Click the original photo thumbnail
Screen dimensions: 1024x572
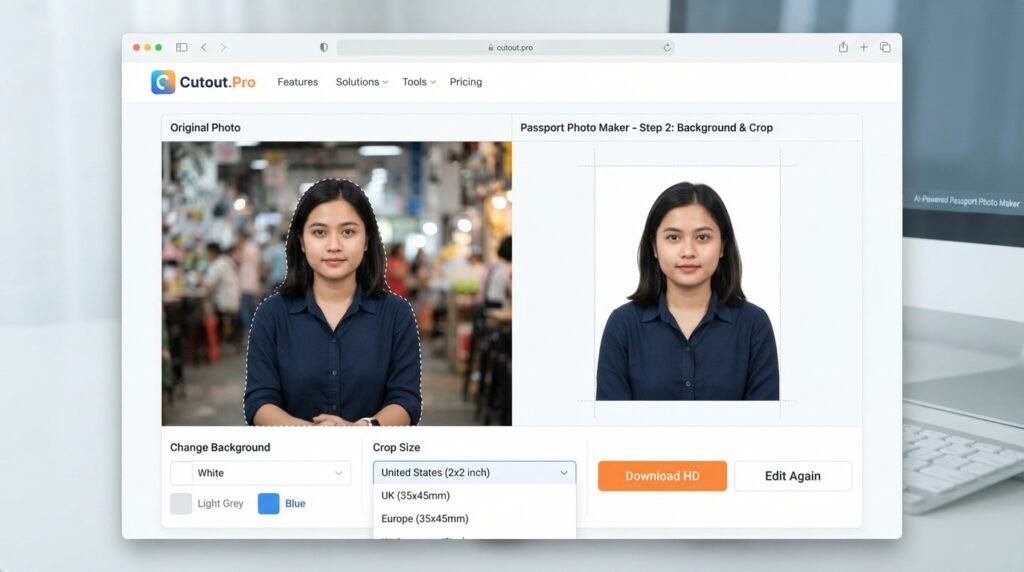pos(337,283)
